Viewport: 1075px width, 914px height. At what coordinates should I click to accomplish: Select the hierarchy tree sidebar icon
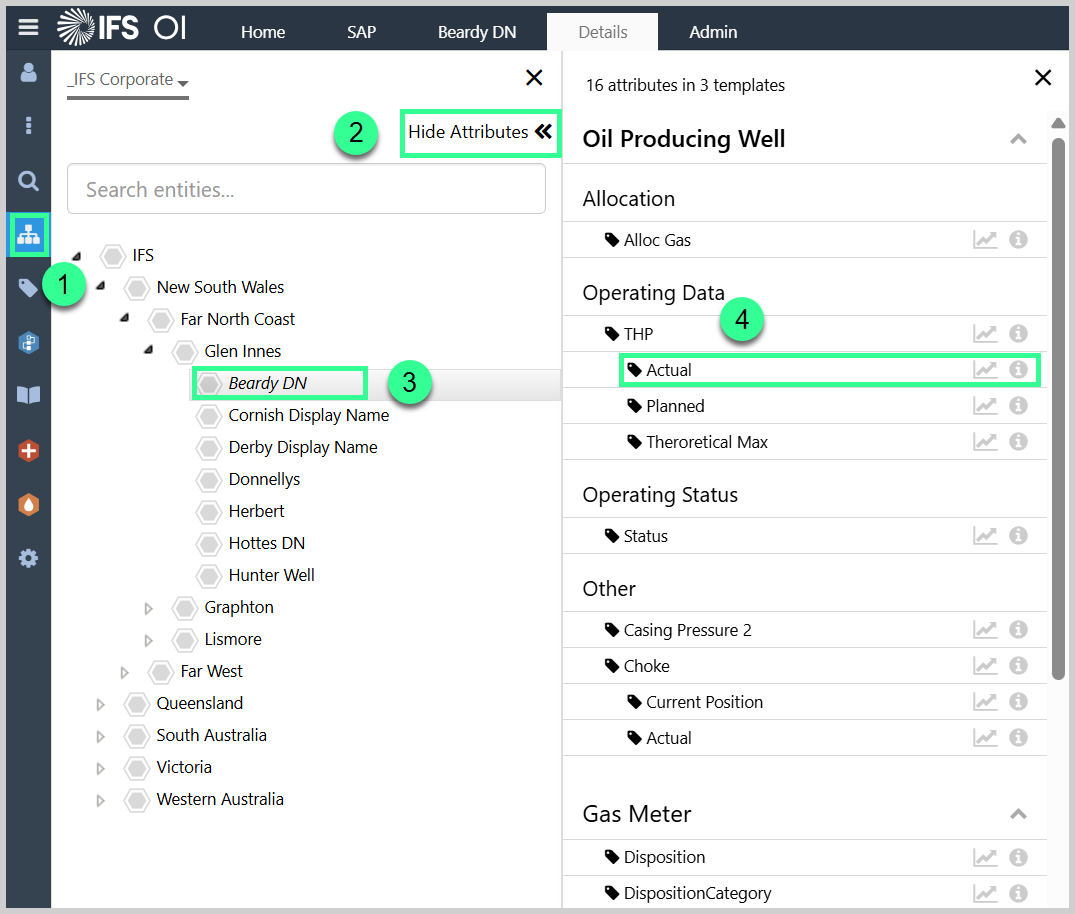coord(28,234)
